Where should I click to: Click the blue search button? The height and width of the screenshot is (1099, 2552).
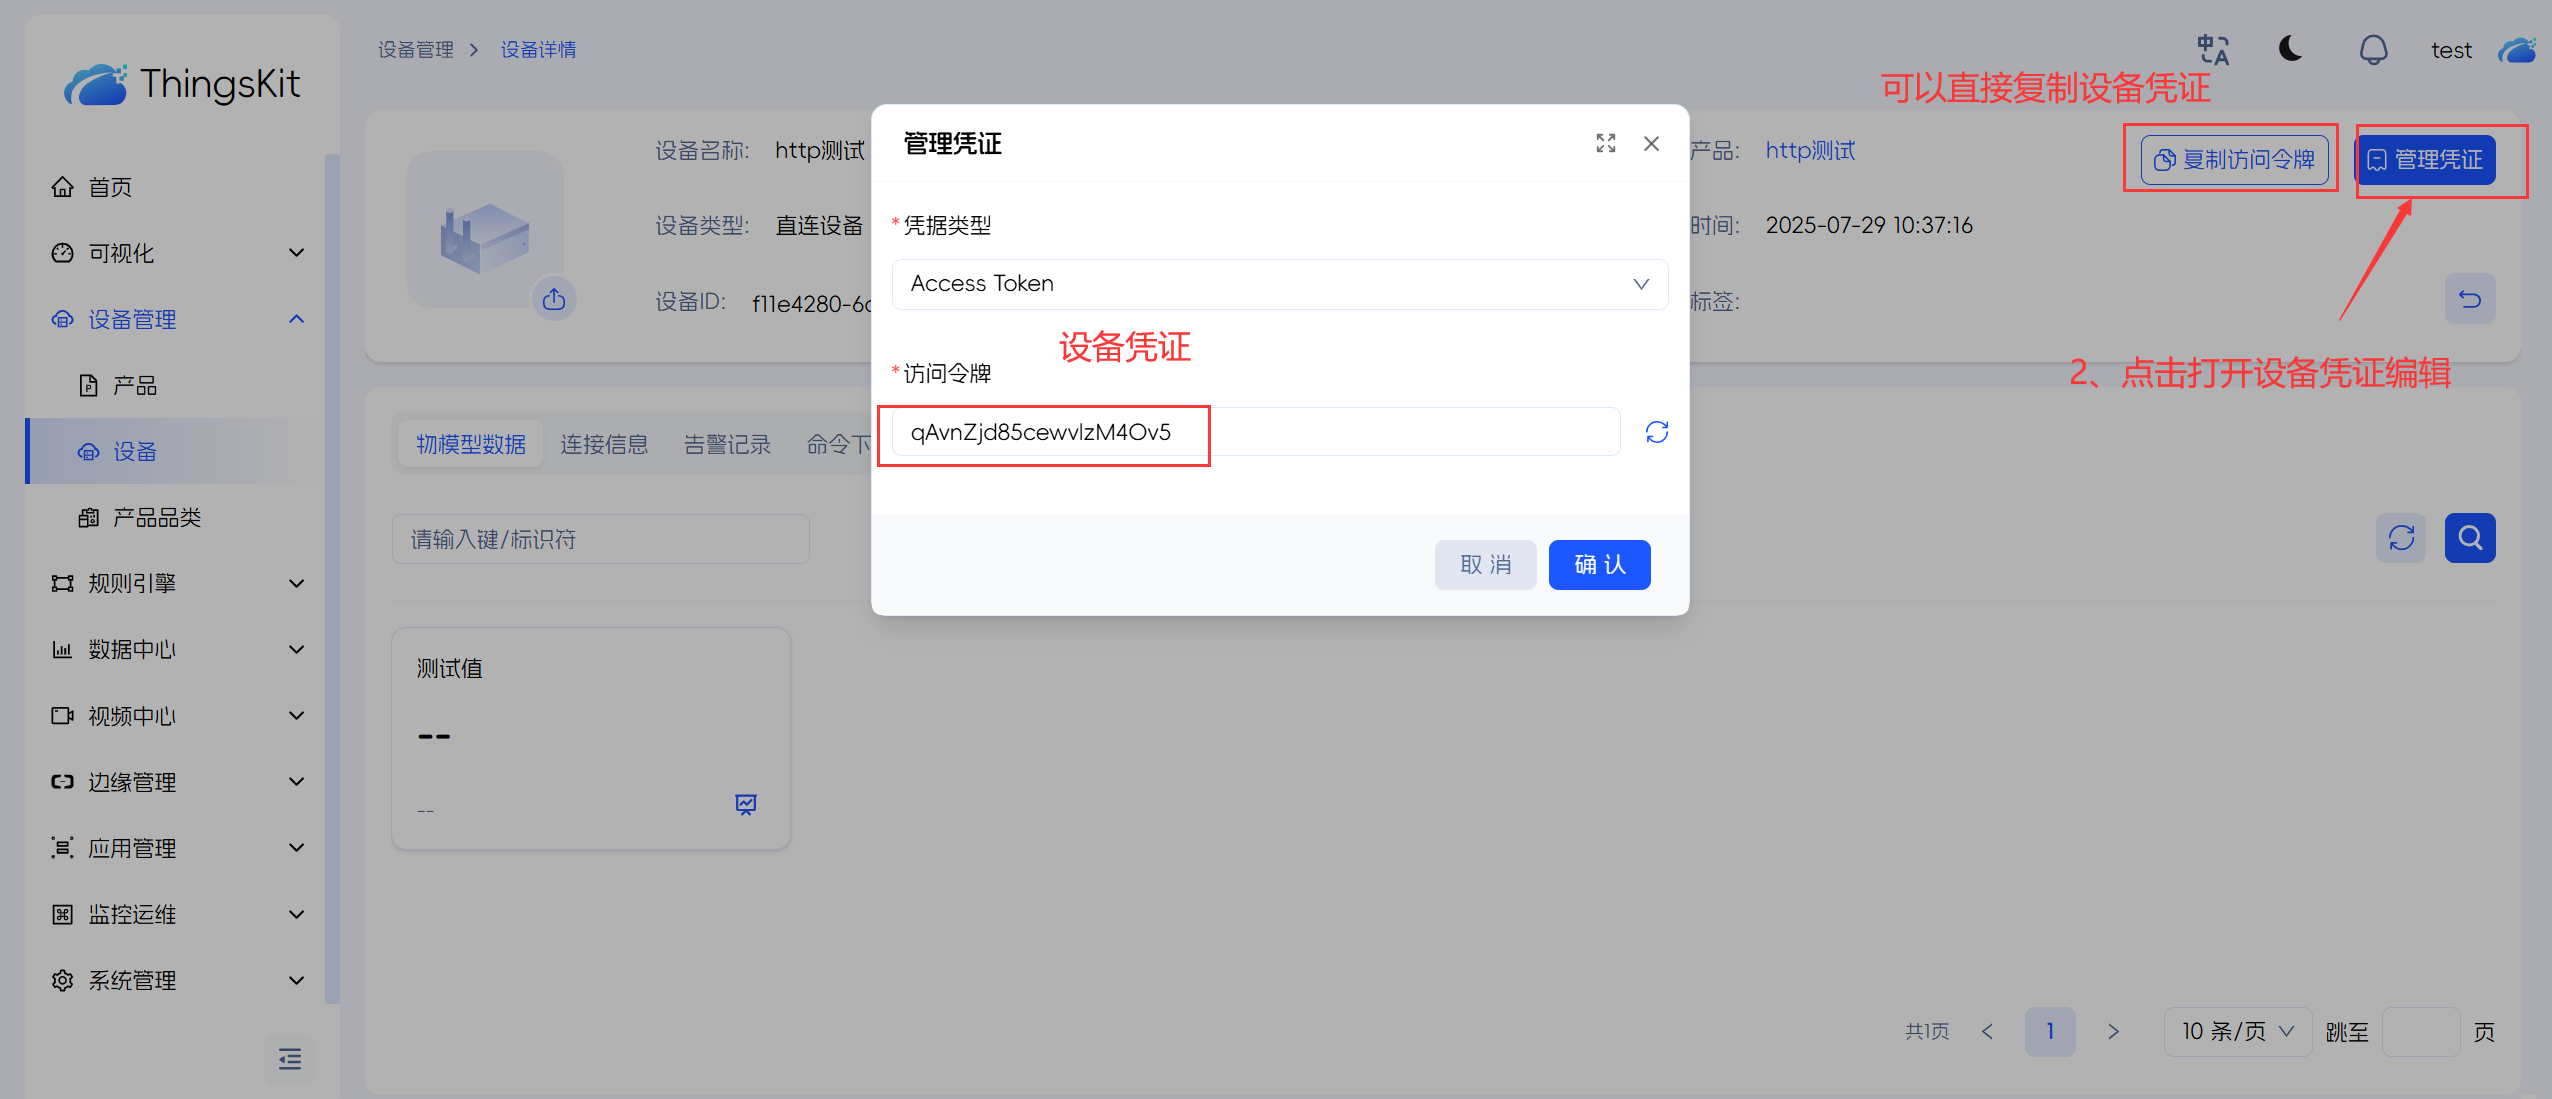(2469, 538)
